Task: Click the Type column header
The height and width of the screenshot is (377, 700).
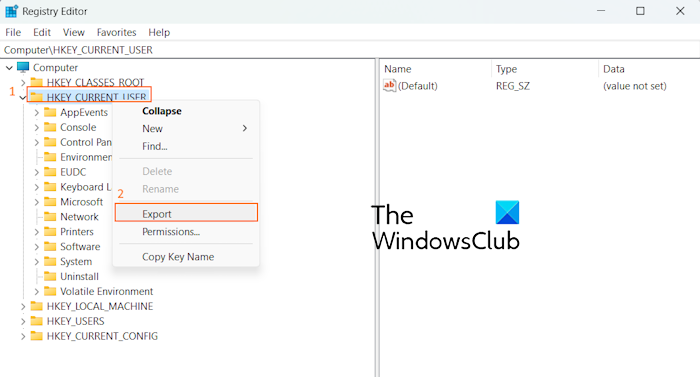Action: 506,69
